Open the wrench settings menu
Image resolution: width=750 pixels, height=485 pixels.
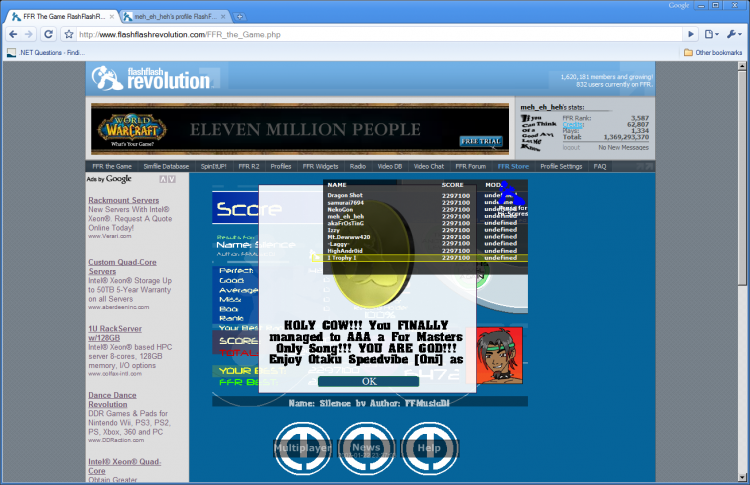pos(734,34)
